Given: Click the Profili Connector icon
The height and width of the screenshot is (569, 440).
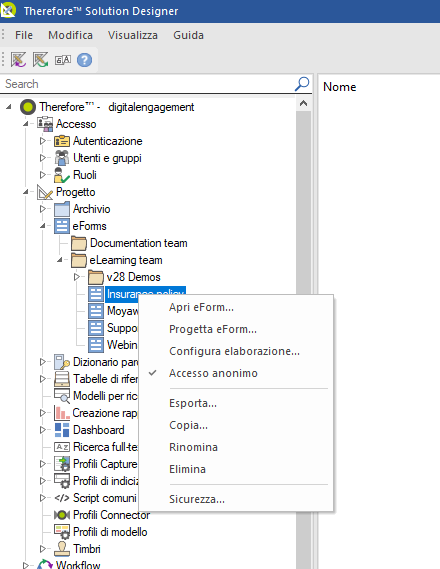Looking at the screenshot, I should coord(62,515).
